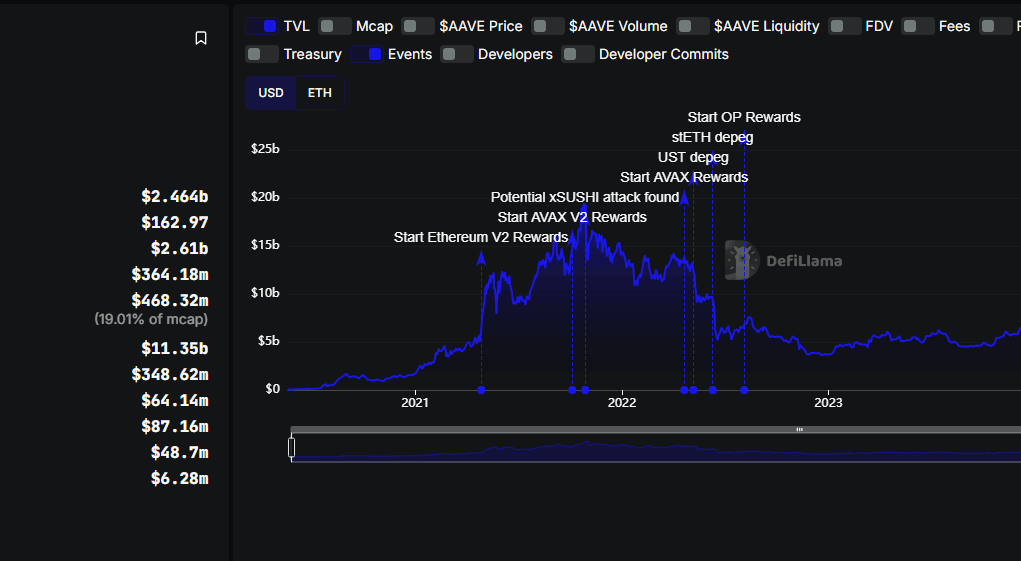Screen dimensions: 1021x561
Task: Click the 19.01% of mcap note
Action: [151, 319]
